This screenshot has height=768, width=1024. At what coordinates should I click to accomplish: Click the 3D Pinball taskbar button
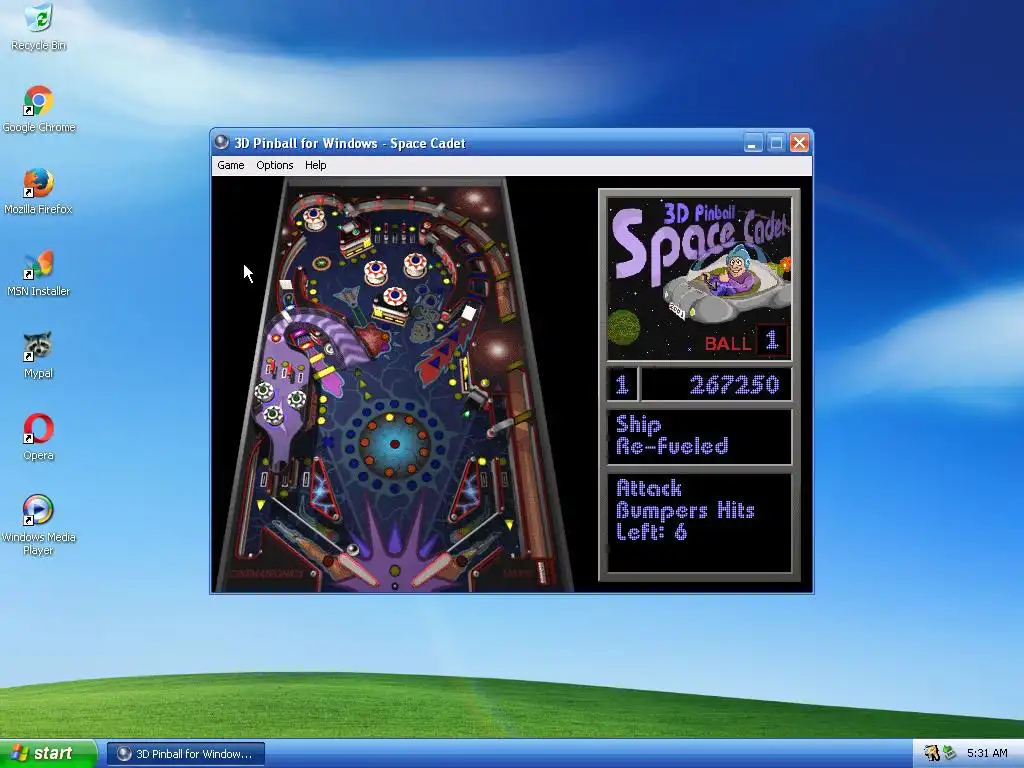(x=186, y=754)
